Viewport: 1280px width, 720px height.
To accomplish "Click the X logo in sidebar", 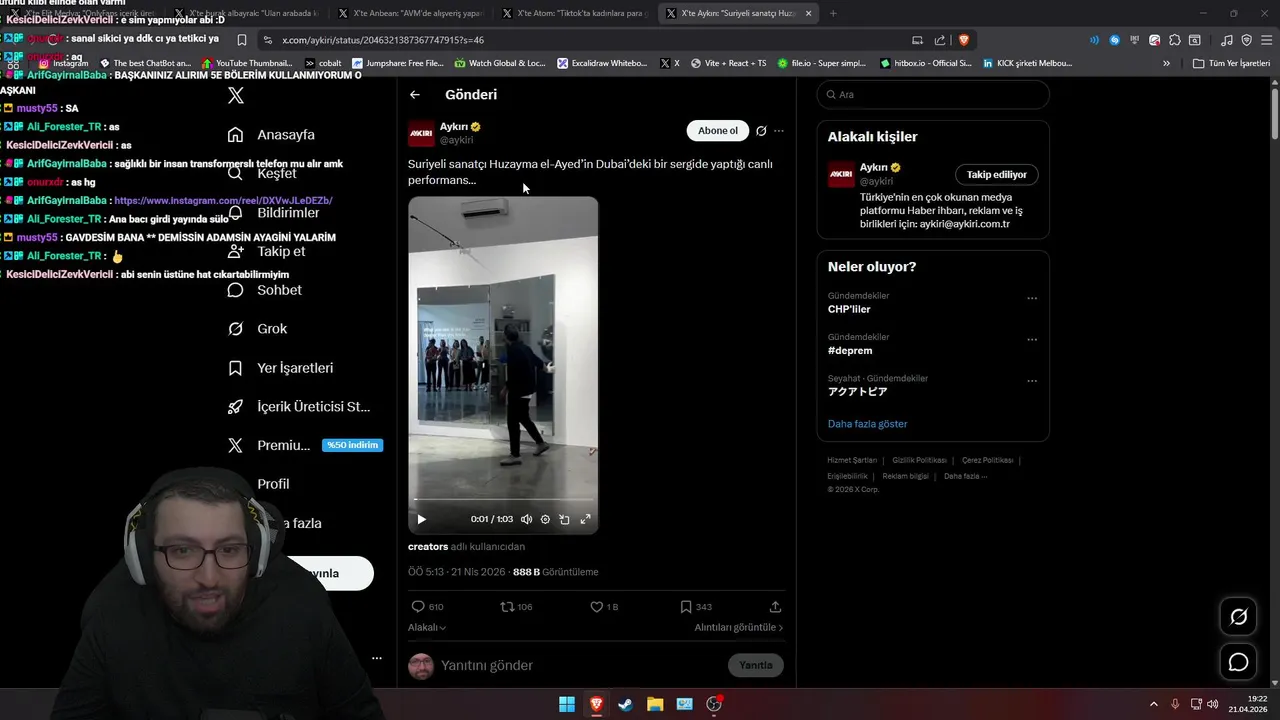I will pyautogui.click(x=235, y=95).
